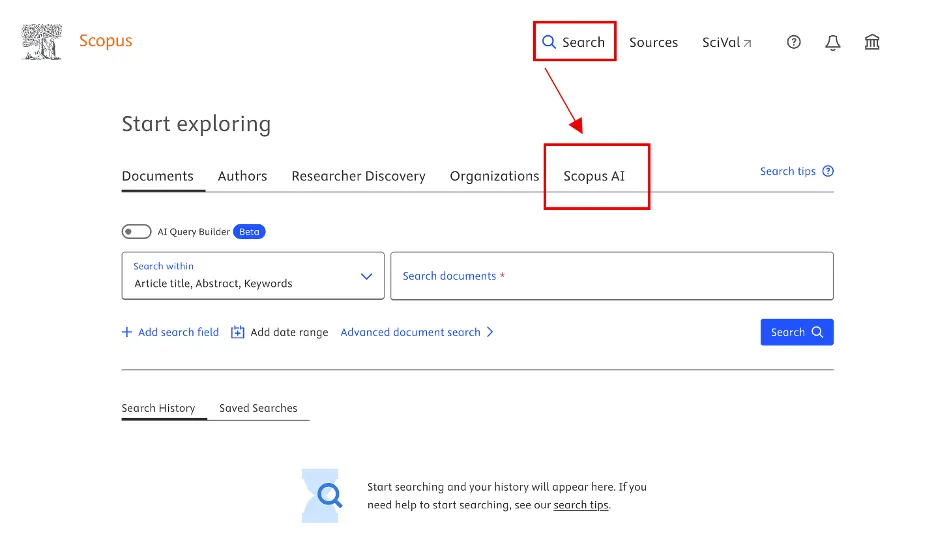This screenshot has width=936, height=554.
Task: Open SciVal external link
Action: point(726,42)
